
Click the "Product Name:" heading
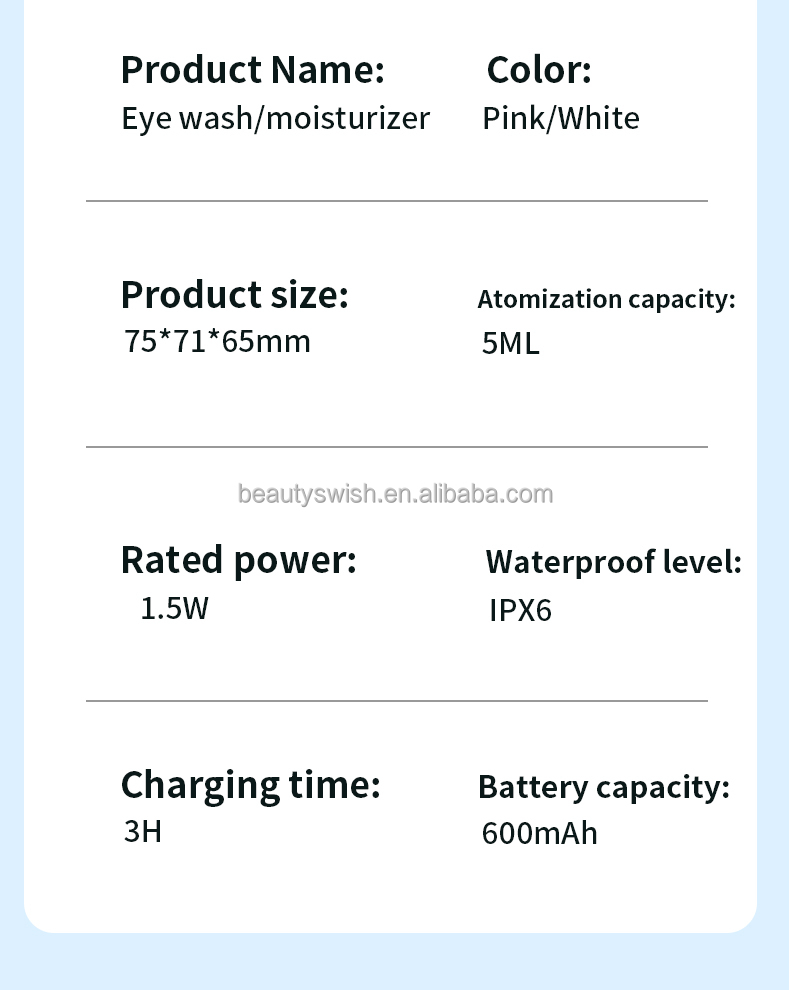[252, 71]
